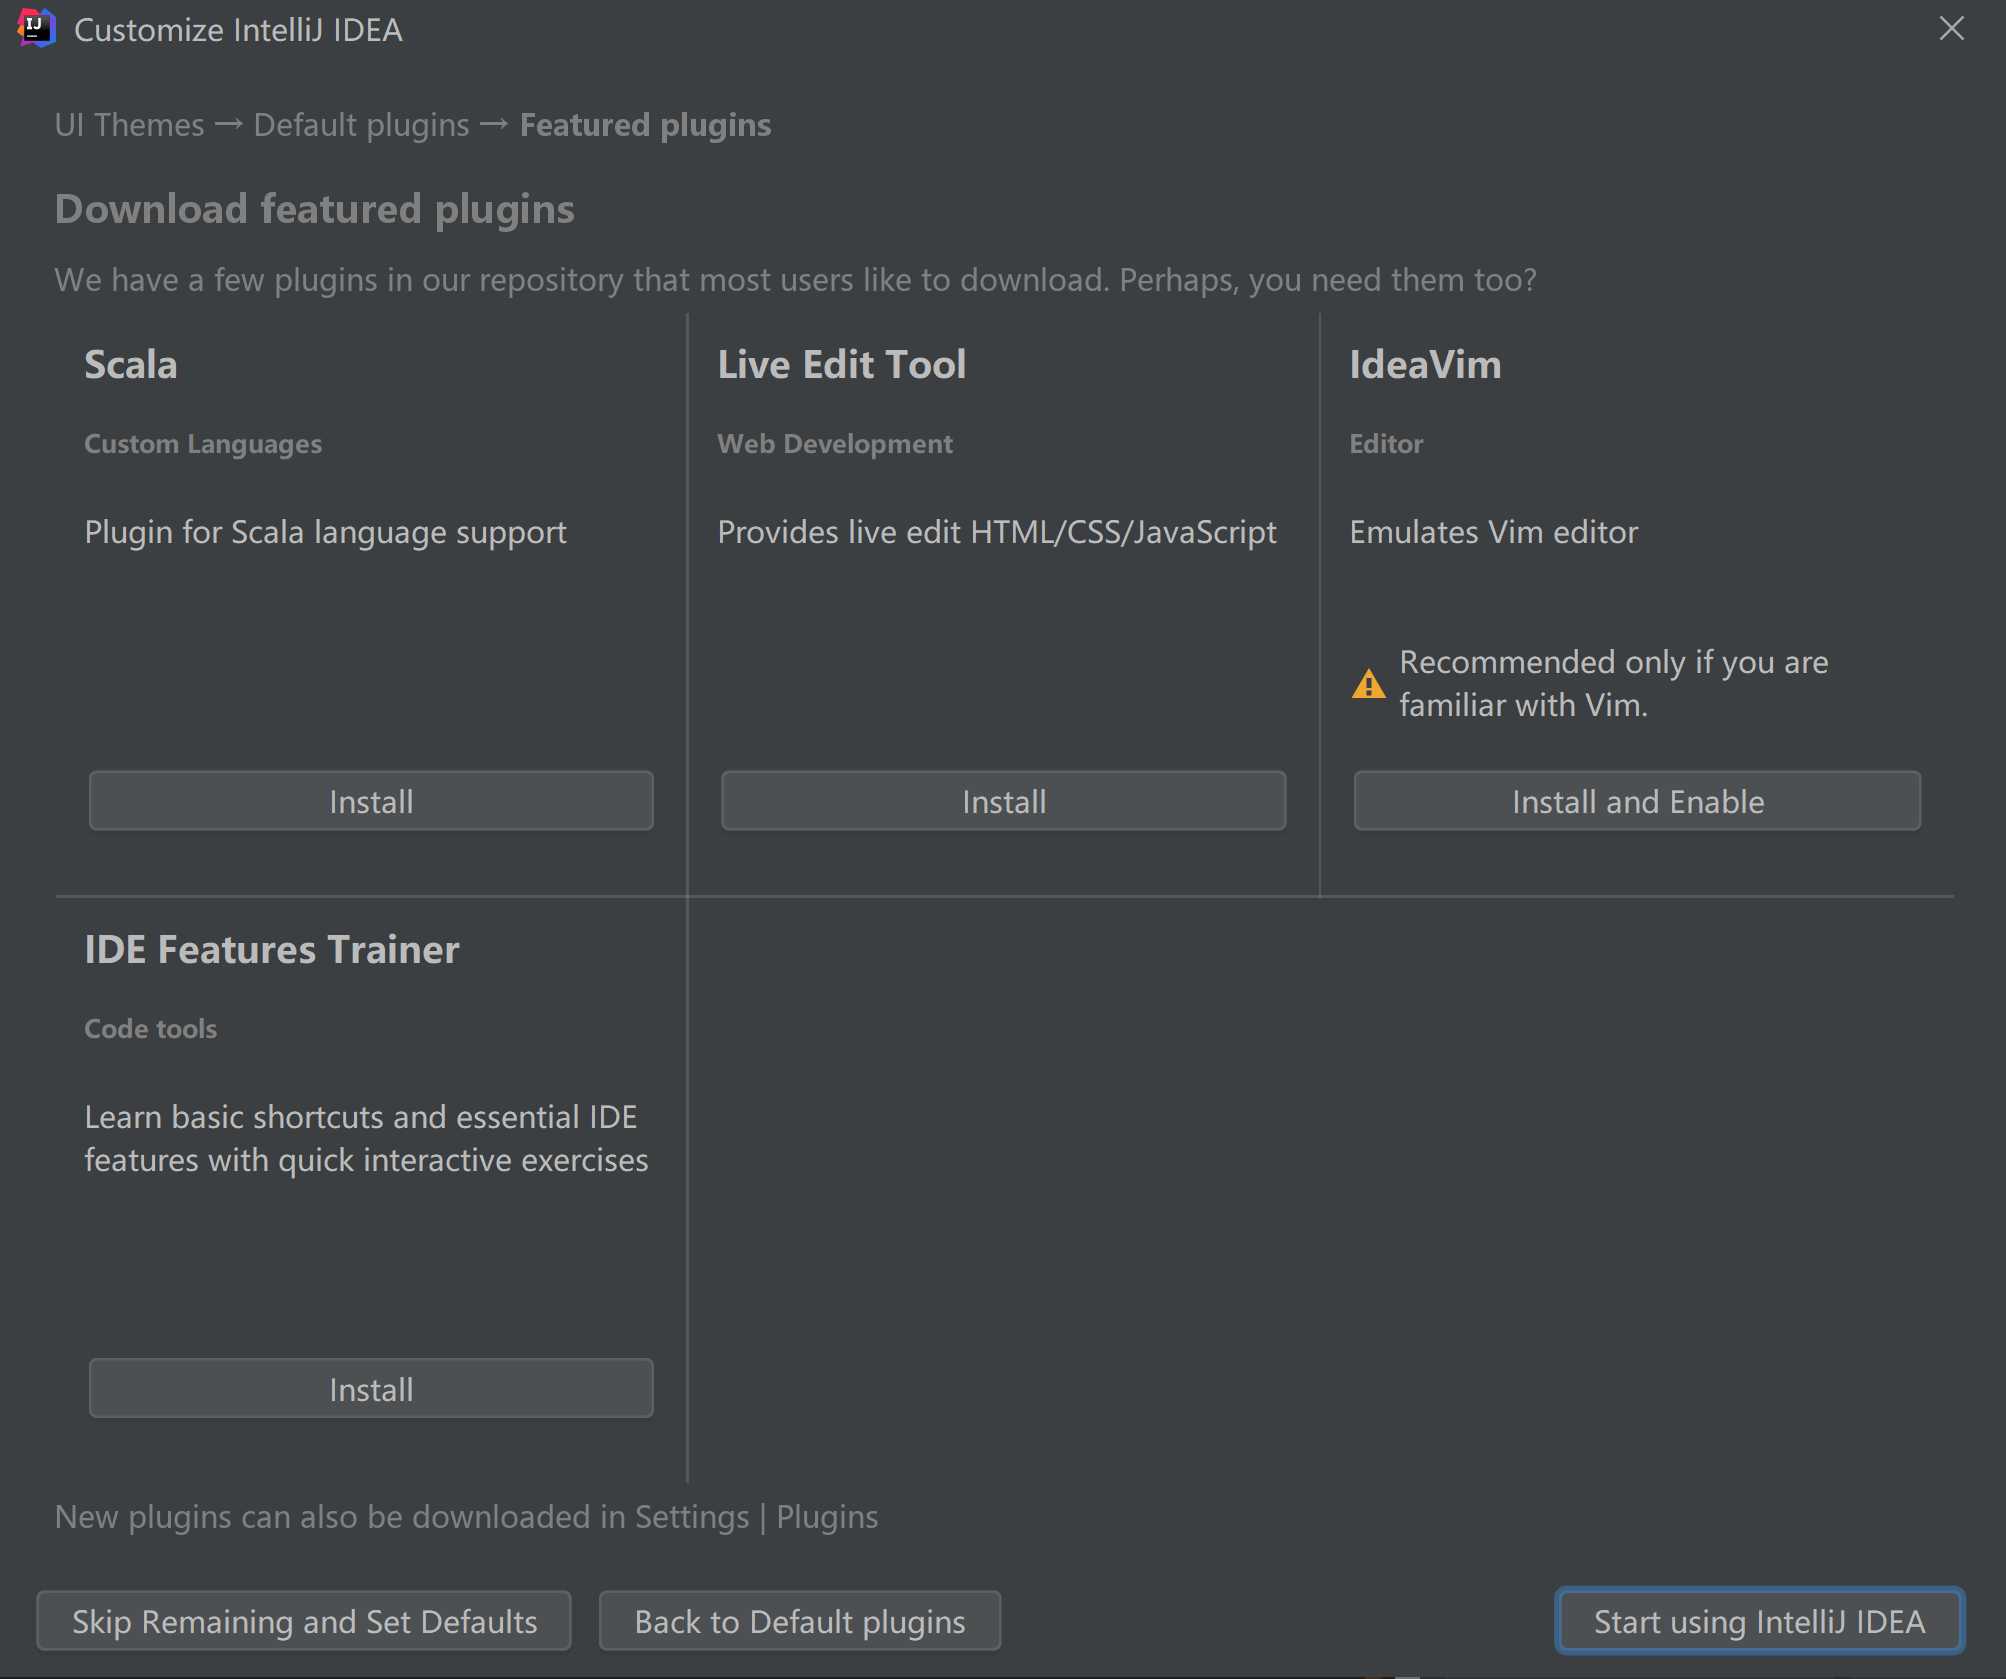2006x1679 pixels.
Task: Install the Scala language support plugin
Action: pos(370,800)
